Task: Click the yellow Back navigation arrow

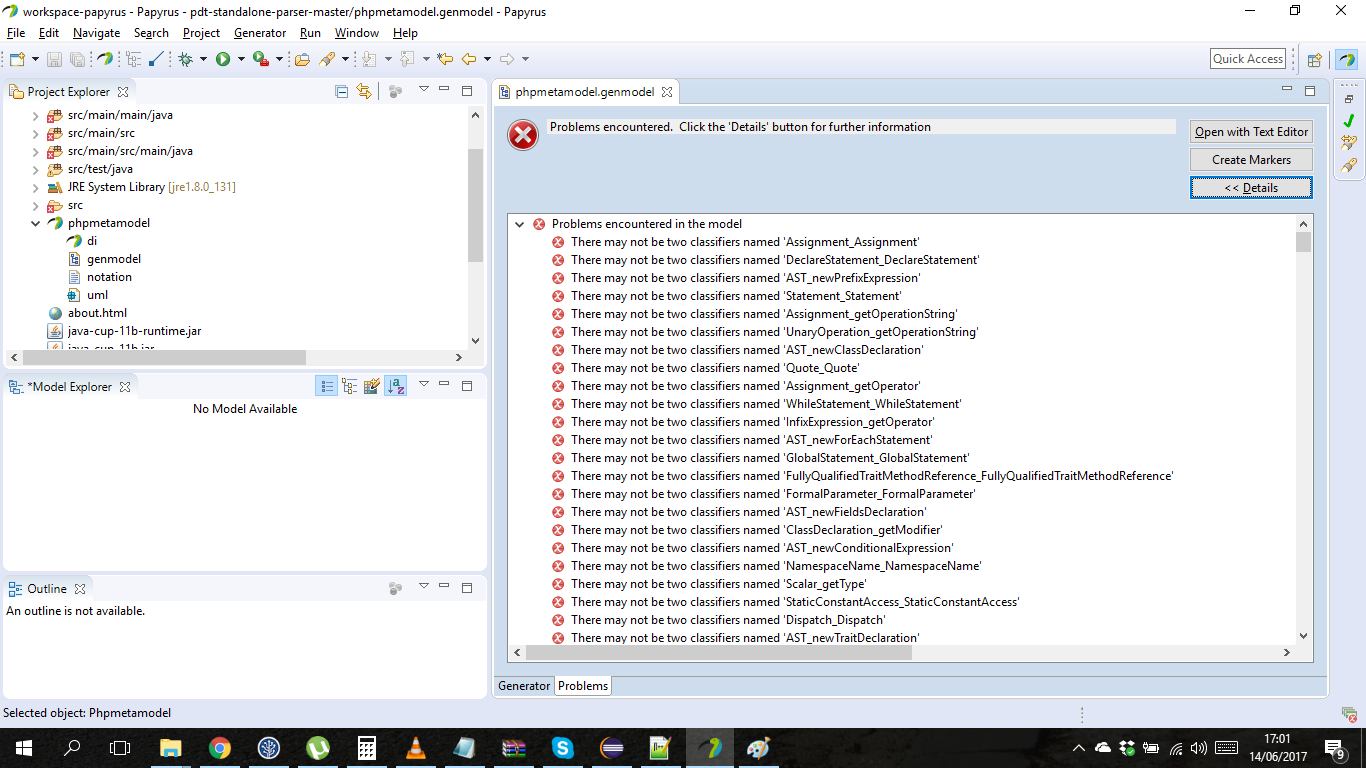Action: [468, 59]
